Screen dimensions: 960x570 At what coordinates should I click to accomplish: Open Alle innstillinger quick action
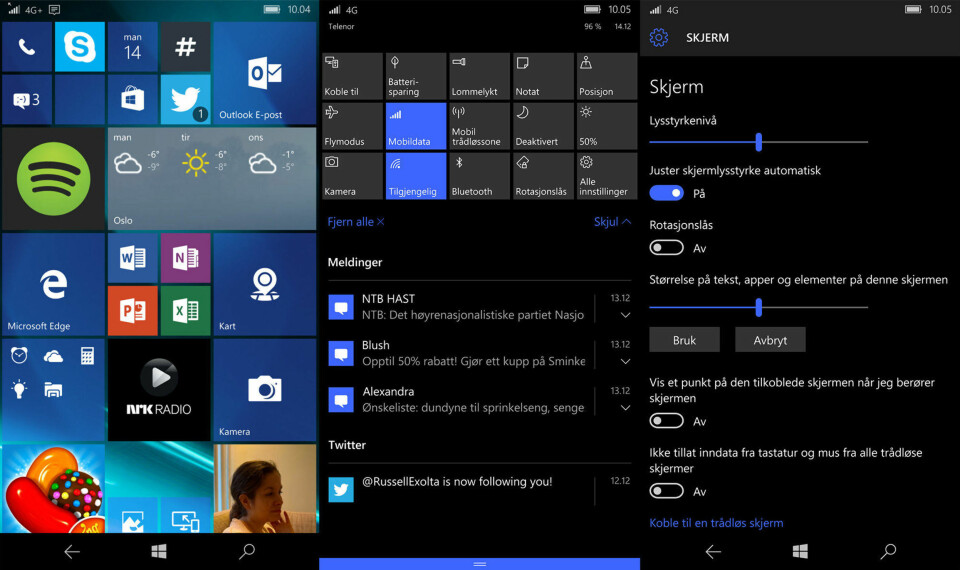607,176
